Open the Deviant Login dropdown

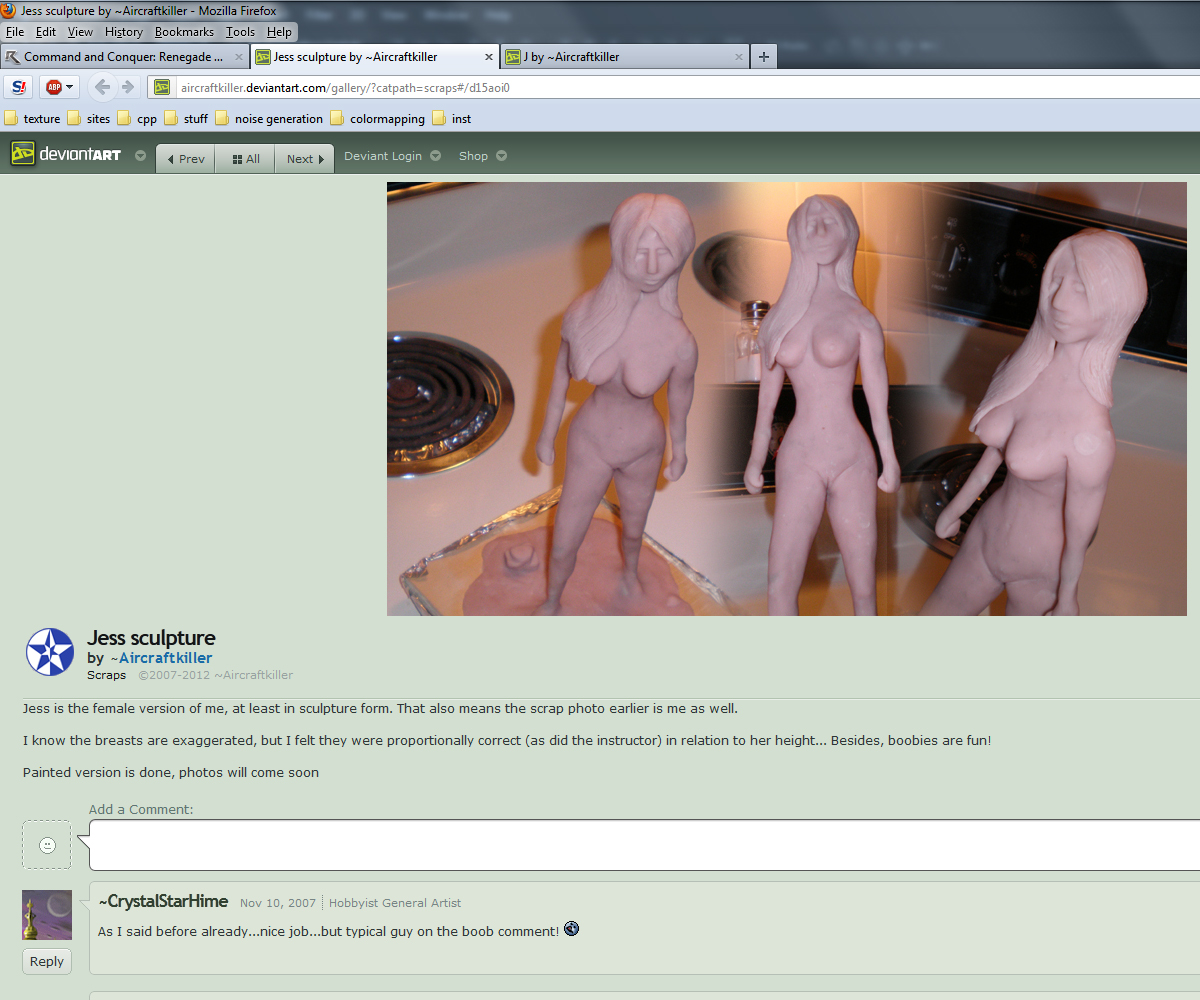392,156
